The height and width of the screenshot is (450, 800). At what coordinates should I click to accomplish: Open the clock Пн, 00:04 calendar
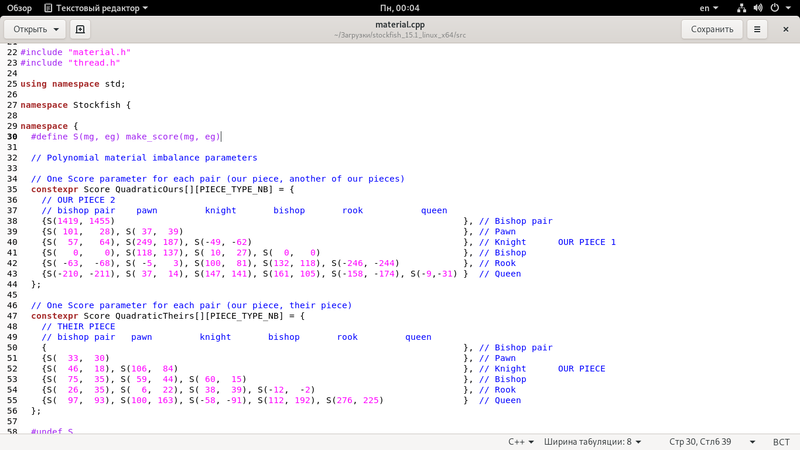[399, 8]
